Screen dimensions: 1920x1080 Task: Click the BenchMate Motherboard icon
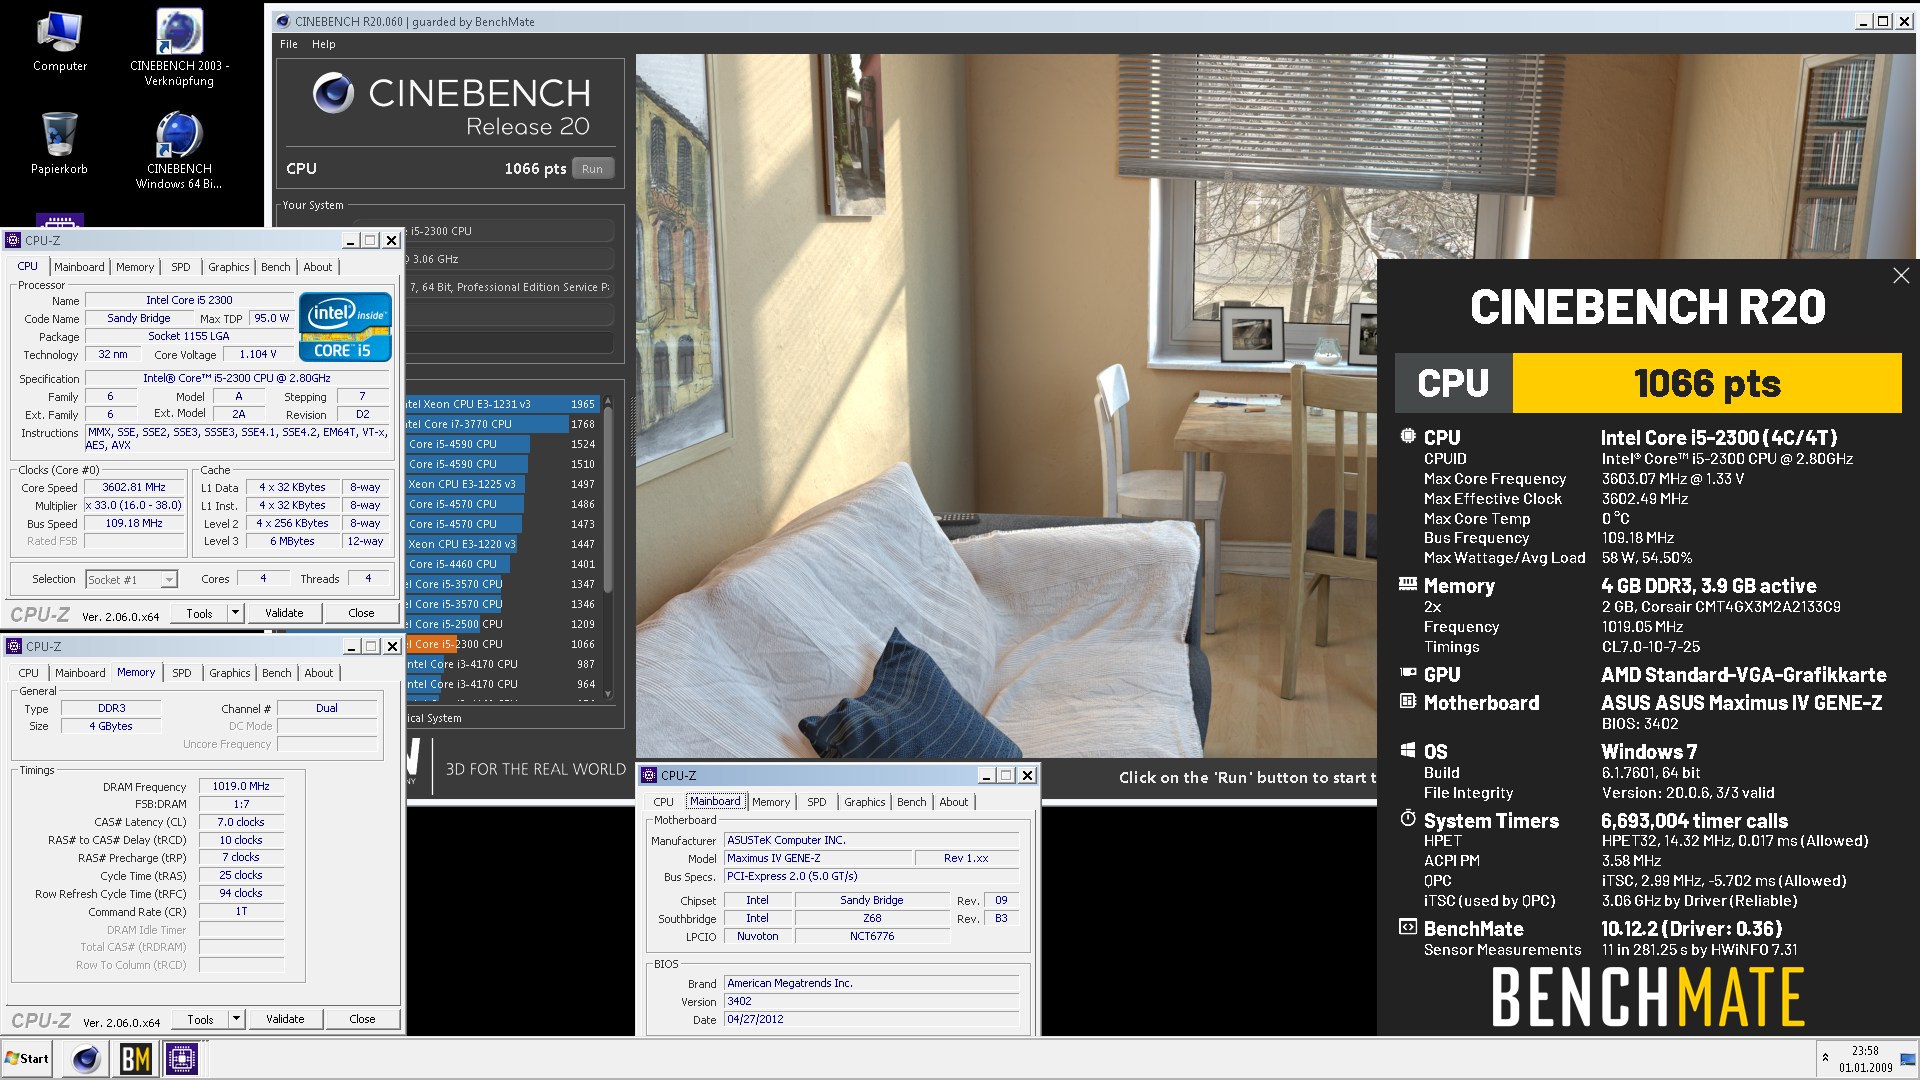coord(1407,701)
